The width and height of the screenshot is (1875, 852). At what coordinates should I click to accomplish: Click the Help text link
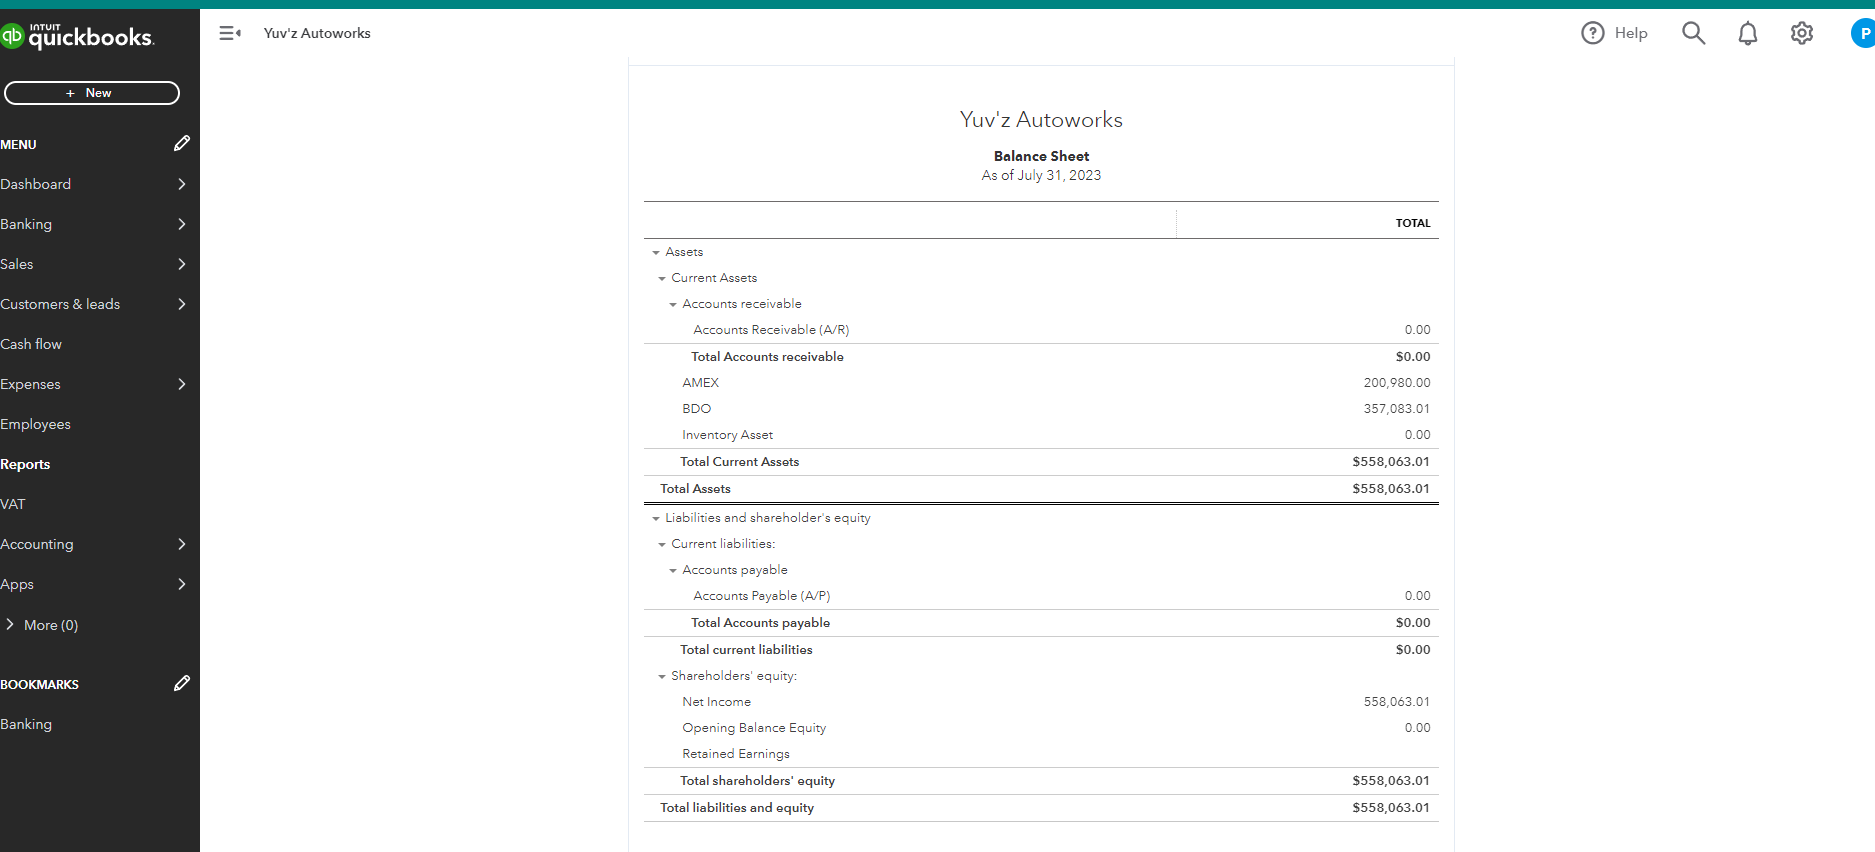point(1631,33)
